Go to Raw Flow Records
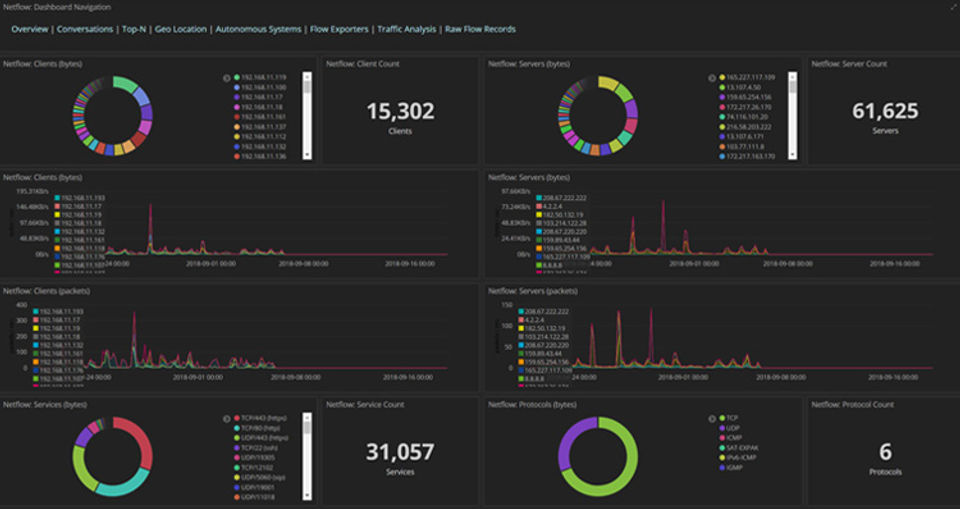 (480, 29)
